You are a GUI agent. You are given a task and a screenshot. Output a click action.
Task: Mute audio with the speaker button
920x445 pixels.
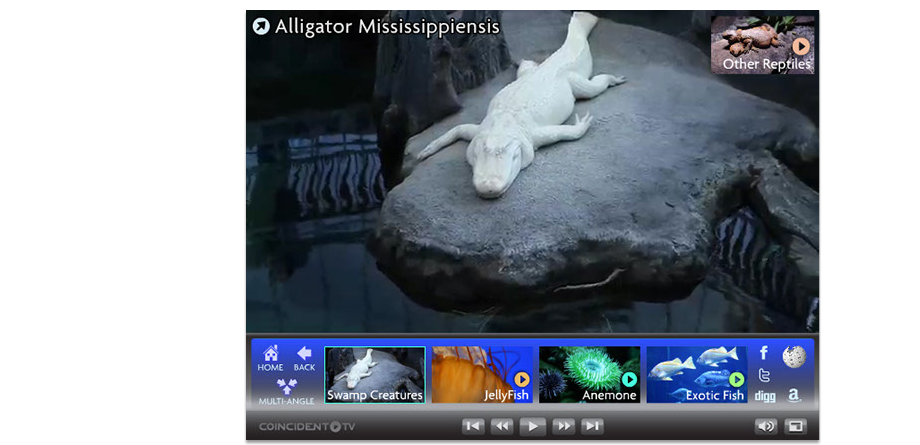click(766, 426)
